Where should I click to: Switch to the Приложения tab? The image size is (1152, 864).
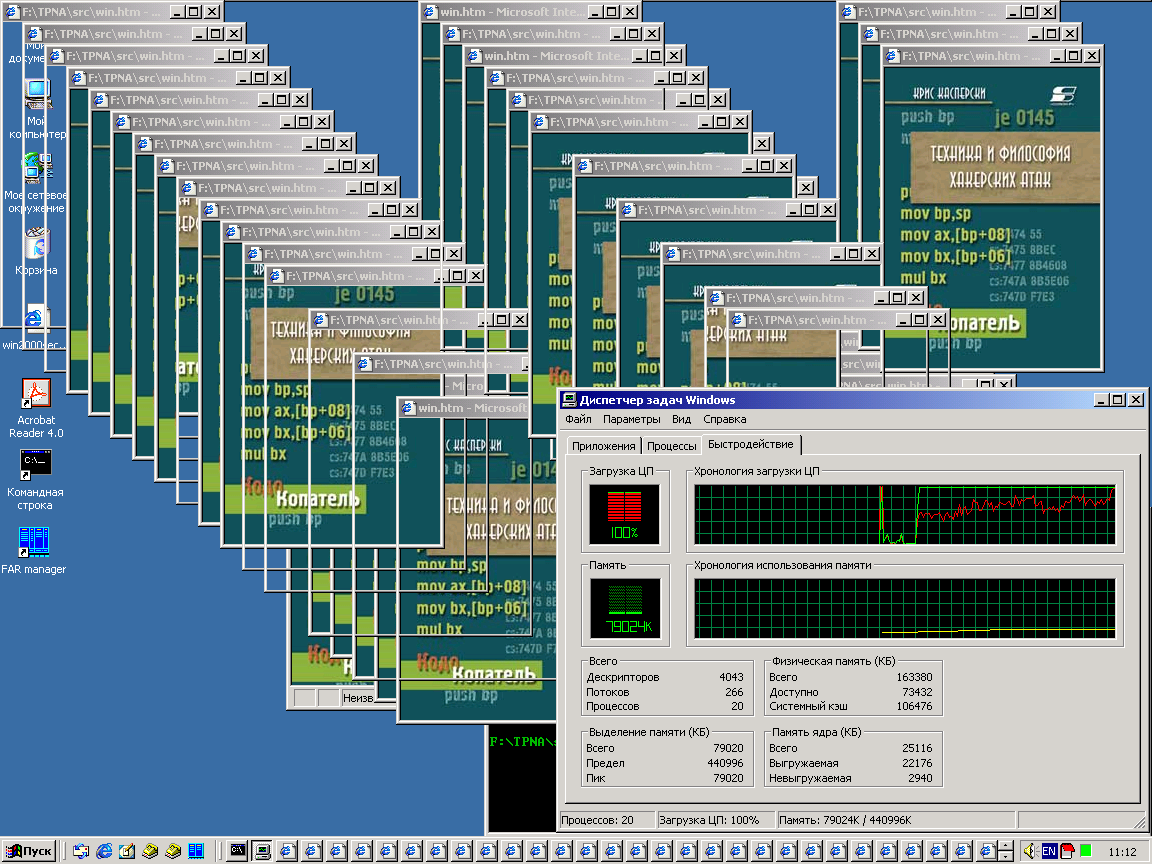604,446
